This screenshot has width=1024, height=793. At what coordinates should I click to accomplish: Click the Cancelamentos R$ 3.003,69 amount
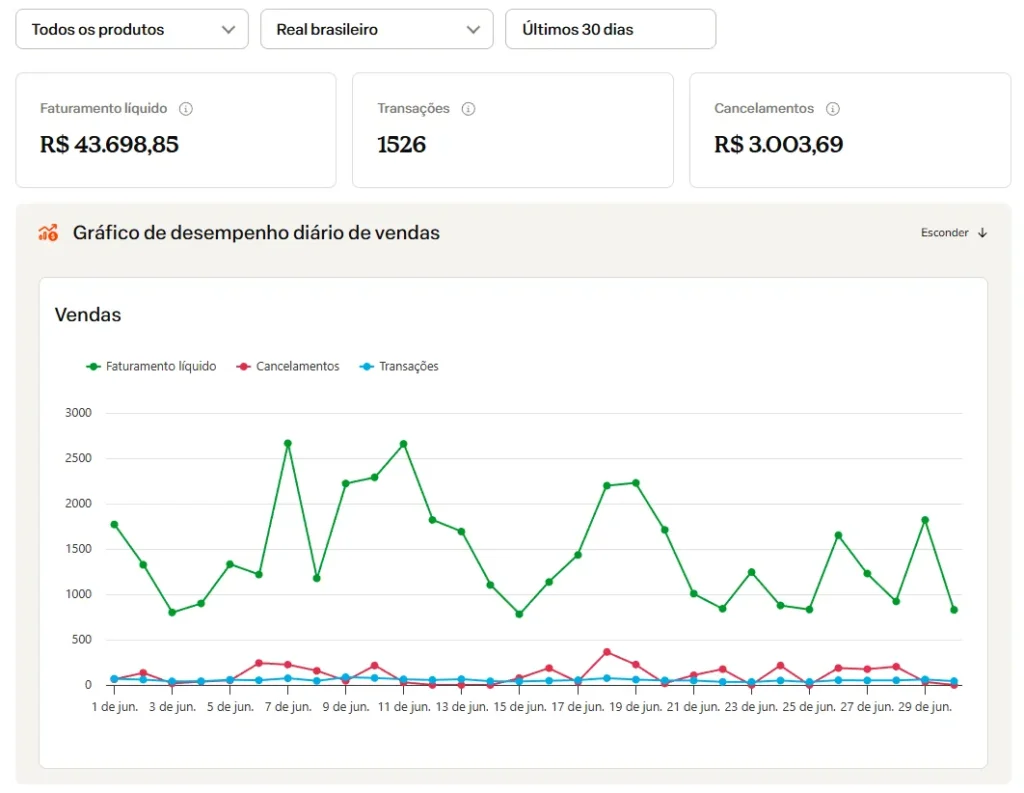pyautogui.click(x=778, y=145)
